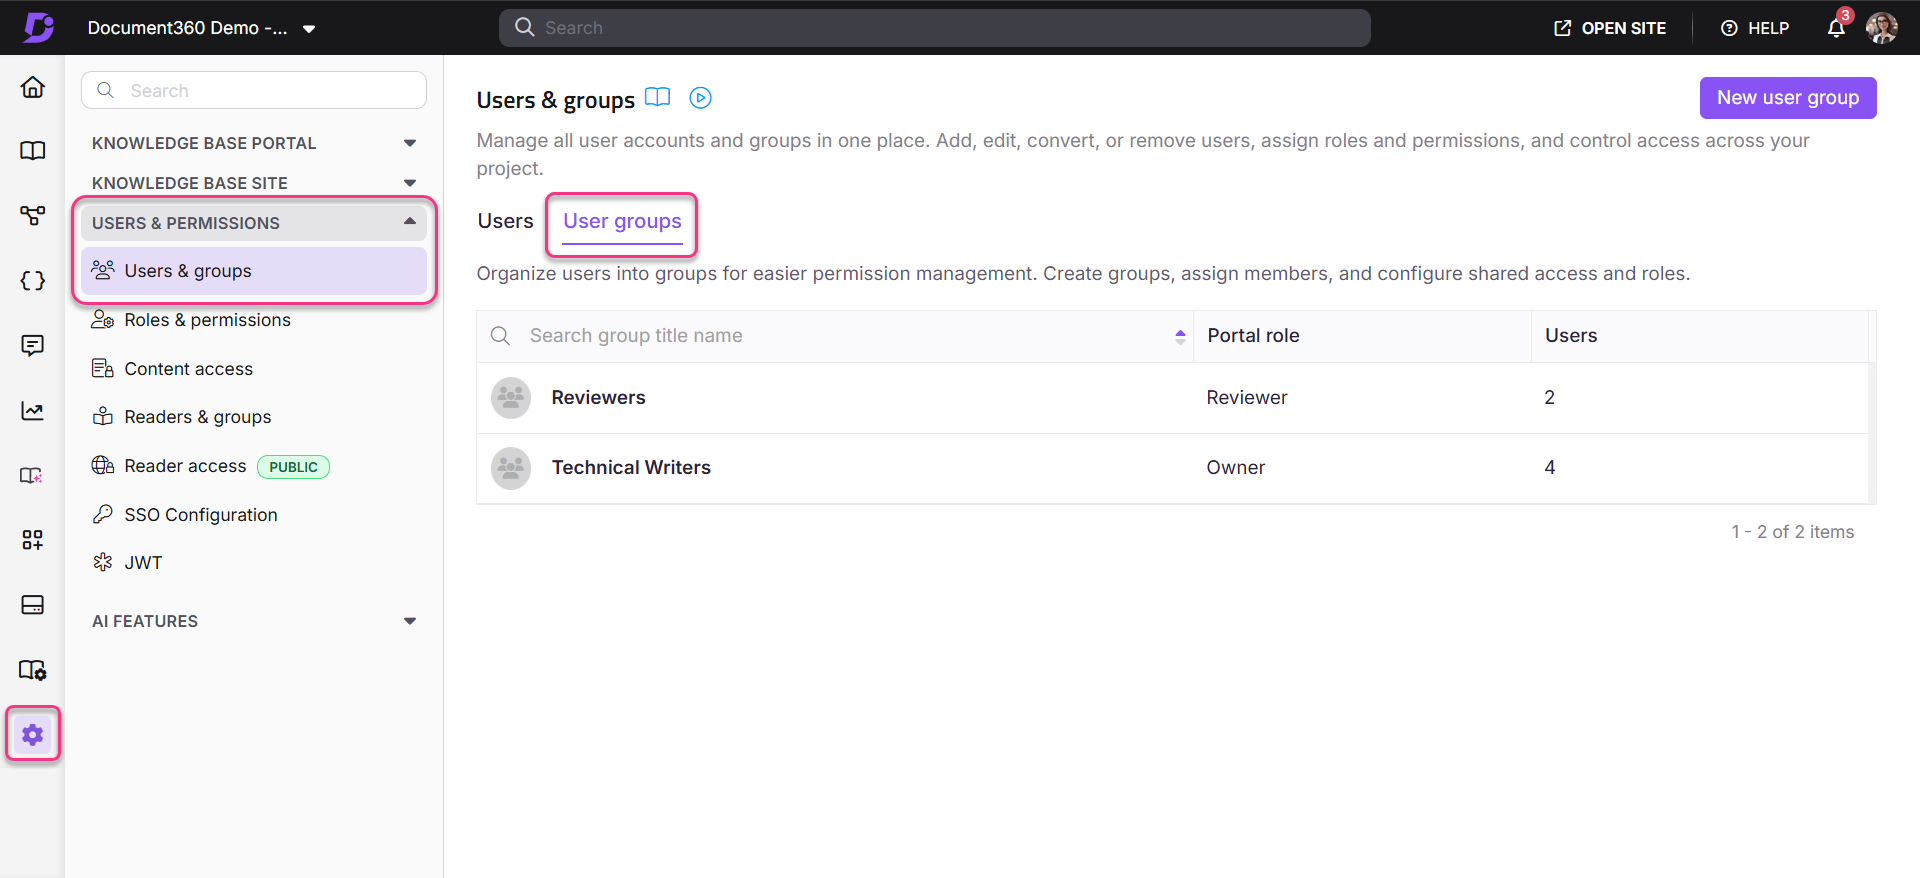
Task: Click the 1 - 2 of 2 items label
Action: (1793, 532)
